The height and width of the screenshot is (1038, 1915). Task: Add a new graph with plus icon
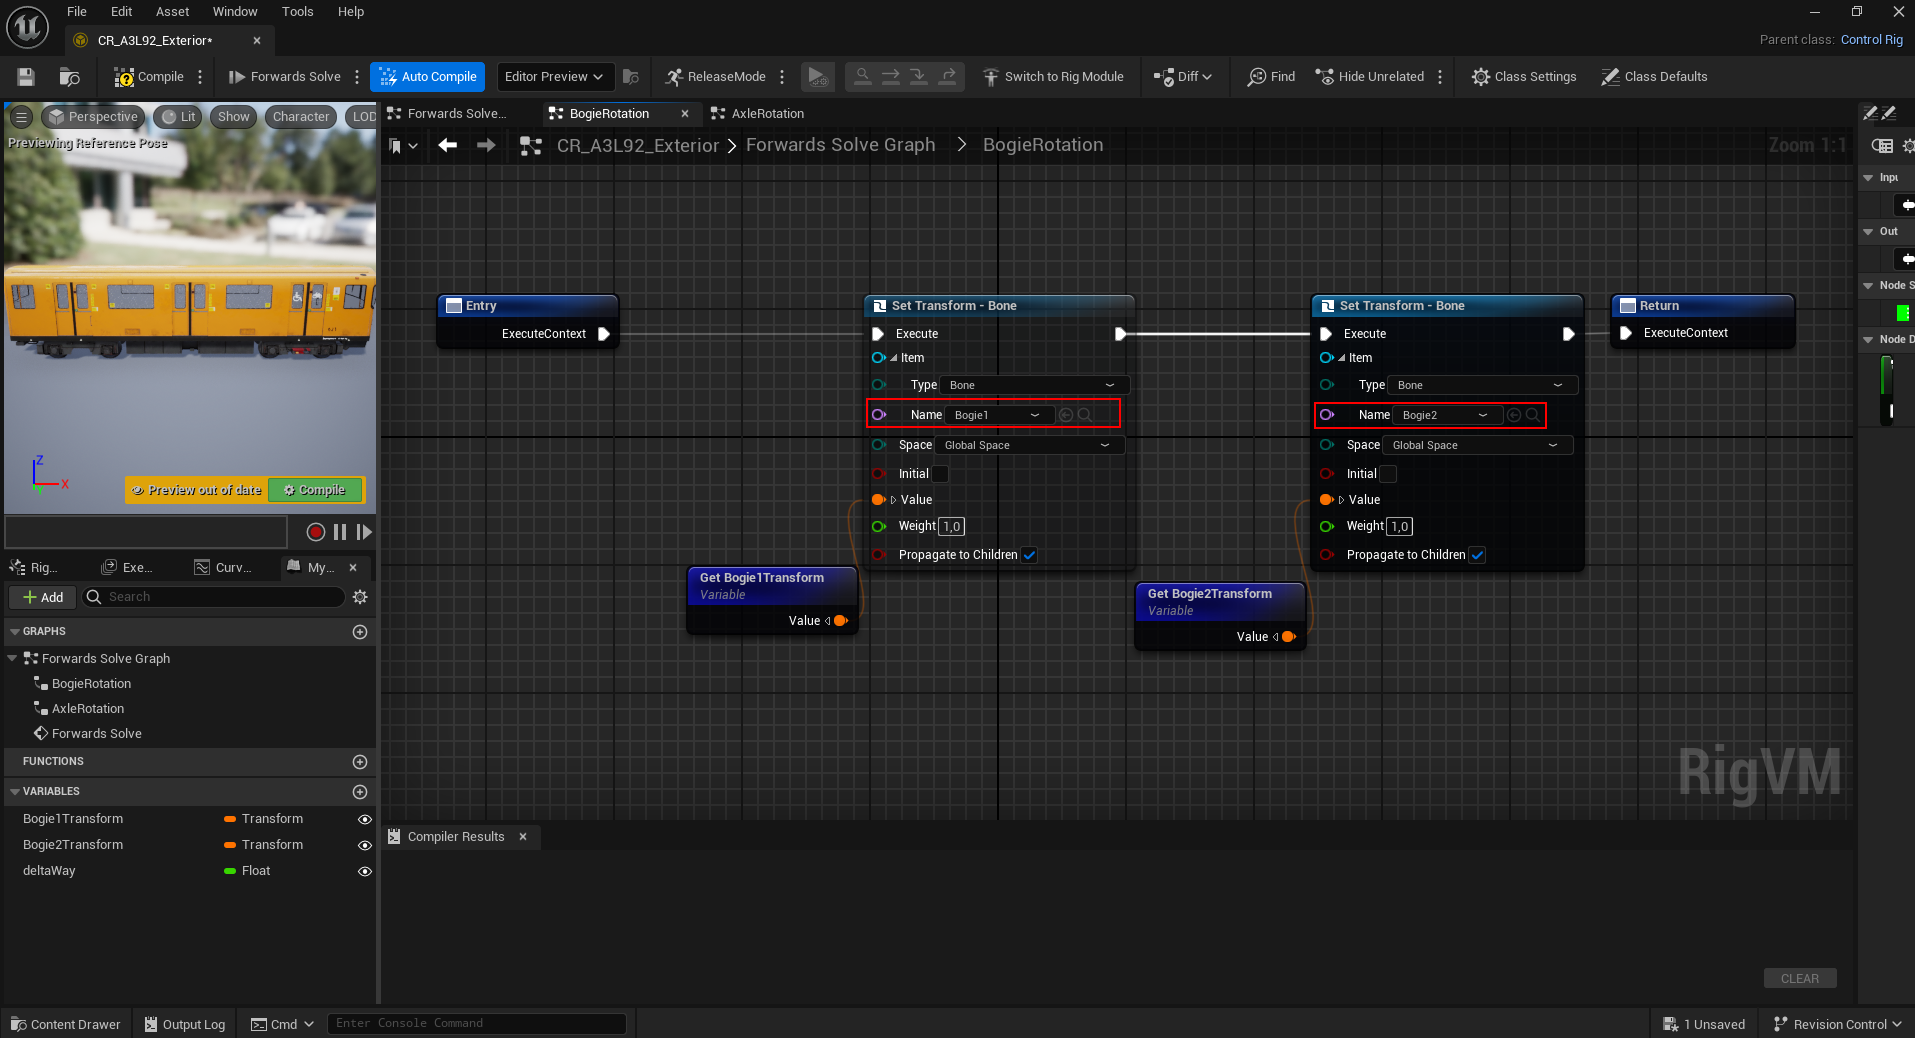click(x=360, y=632)
